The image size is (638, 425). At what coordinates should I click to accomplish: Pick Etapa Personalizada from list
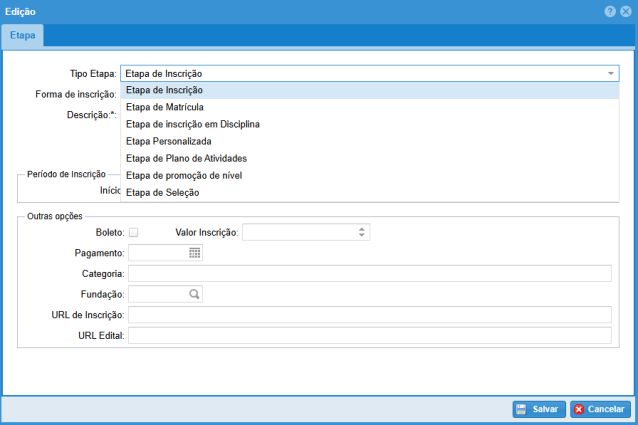(168, 141)
